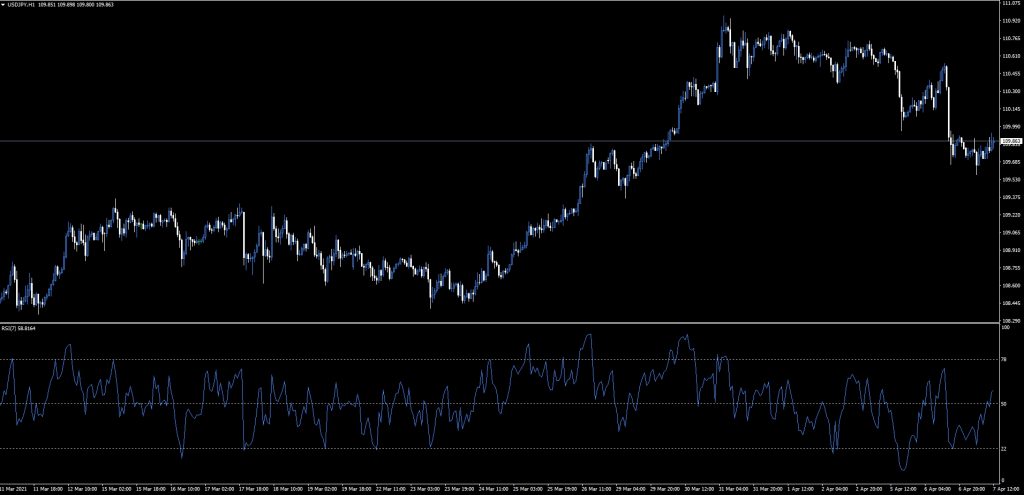This screenshot has width=1024, height=495.
Task: Click the RSI 78 overbought level label
Action: pos(1003,359)
